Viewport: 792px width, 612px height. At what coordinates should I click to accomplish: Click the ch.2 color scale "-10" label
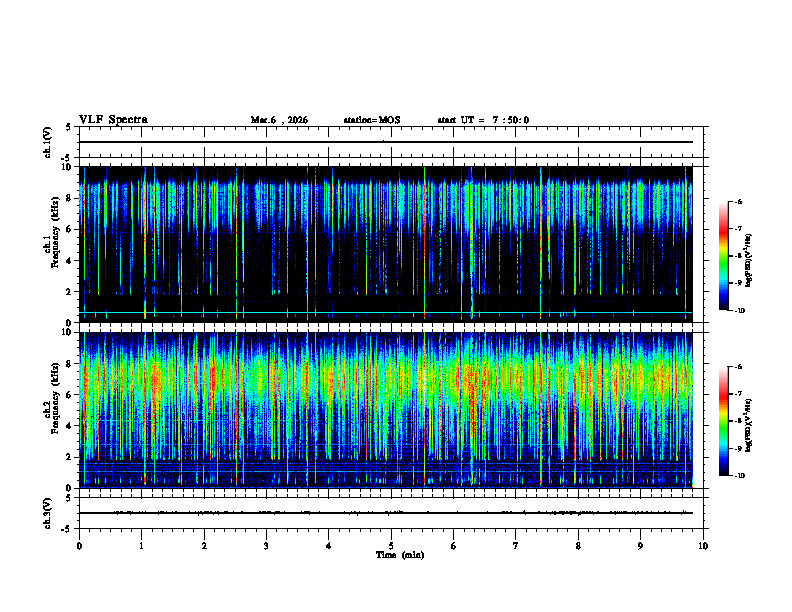click(739, 476)
